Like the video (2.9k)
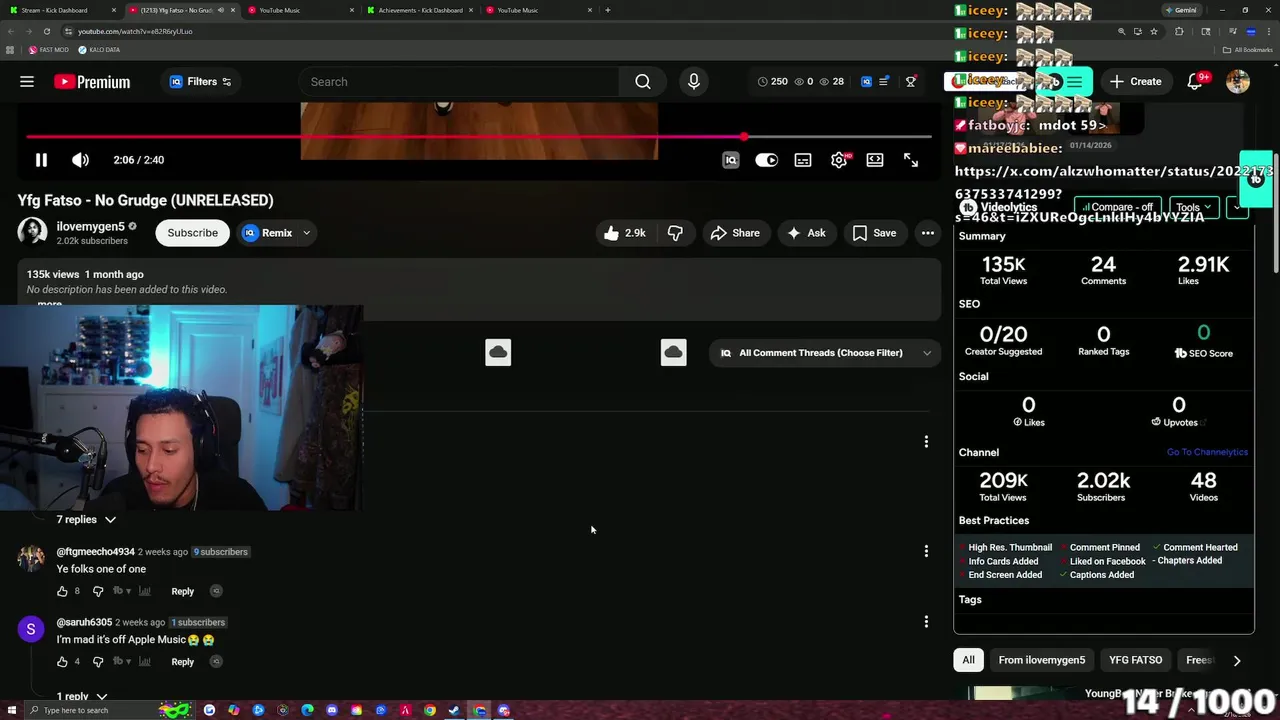1280x720 pixels. [x=624, y=233]
